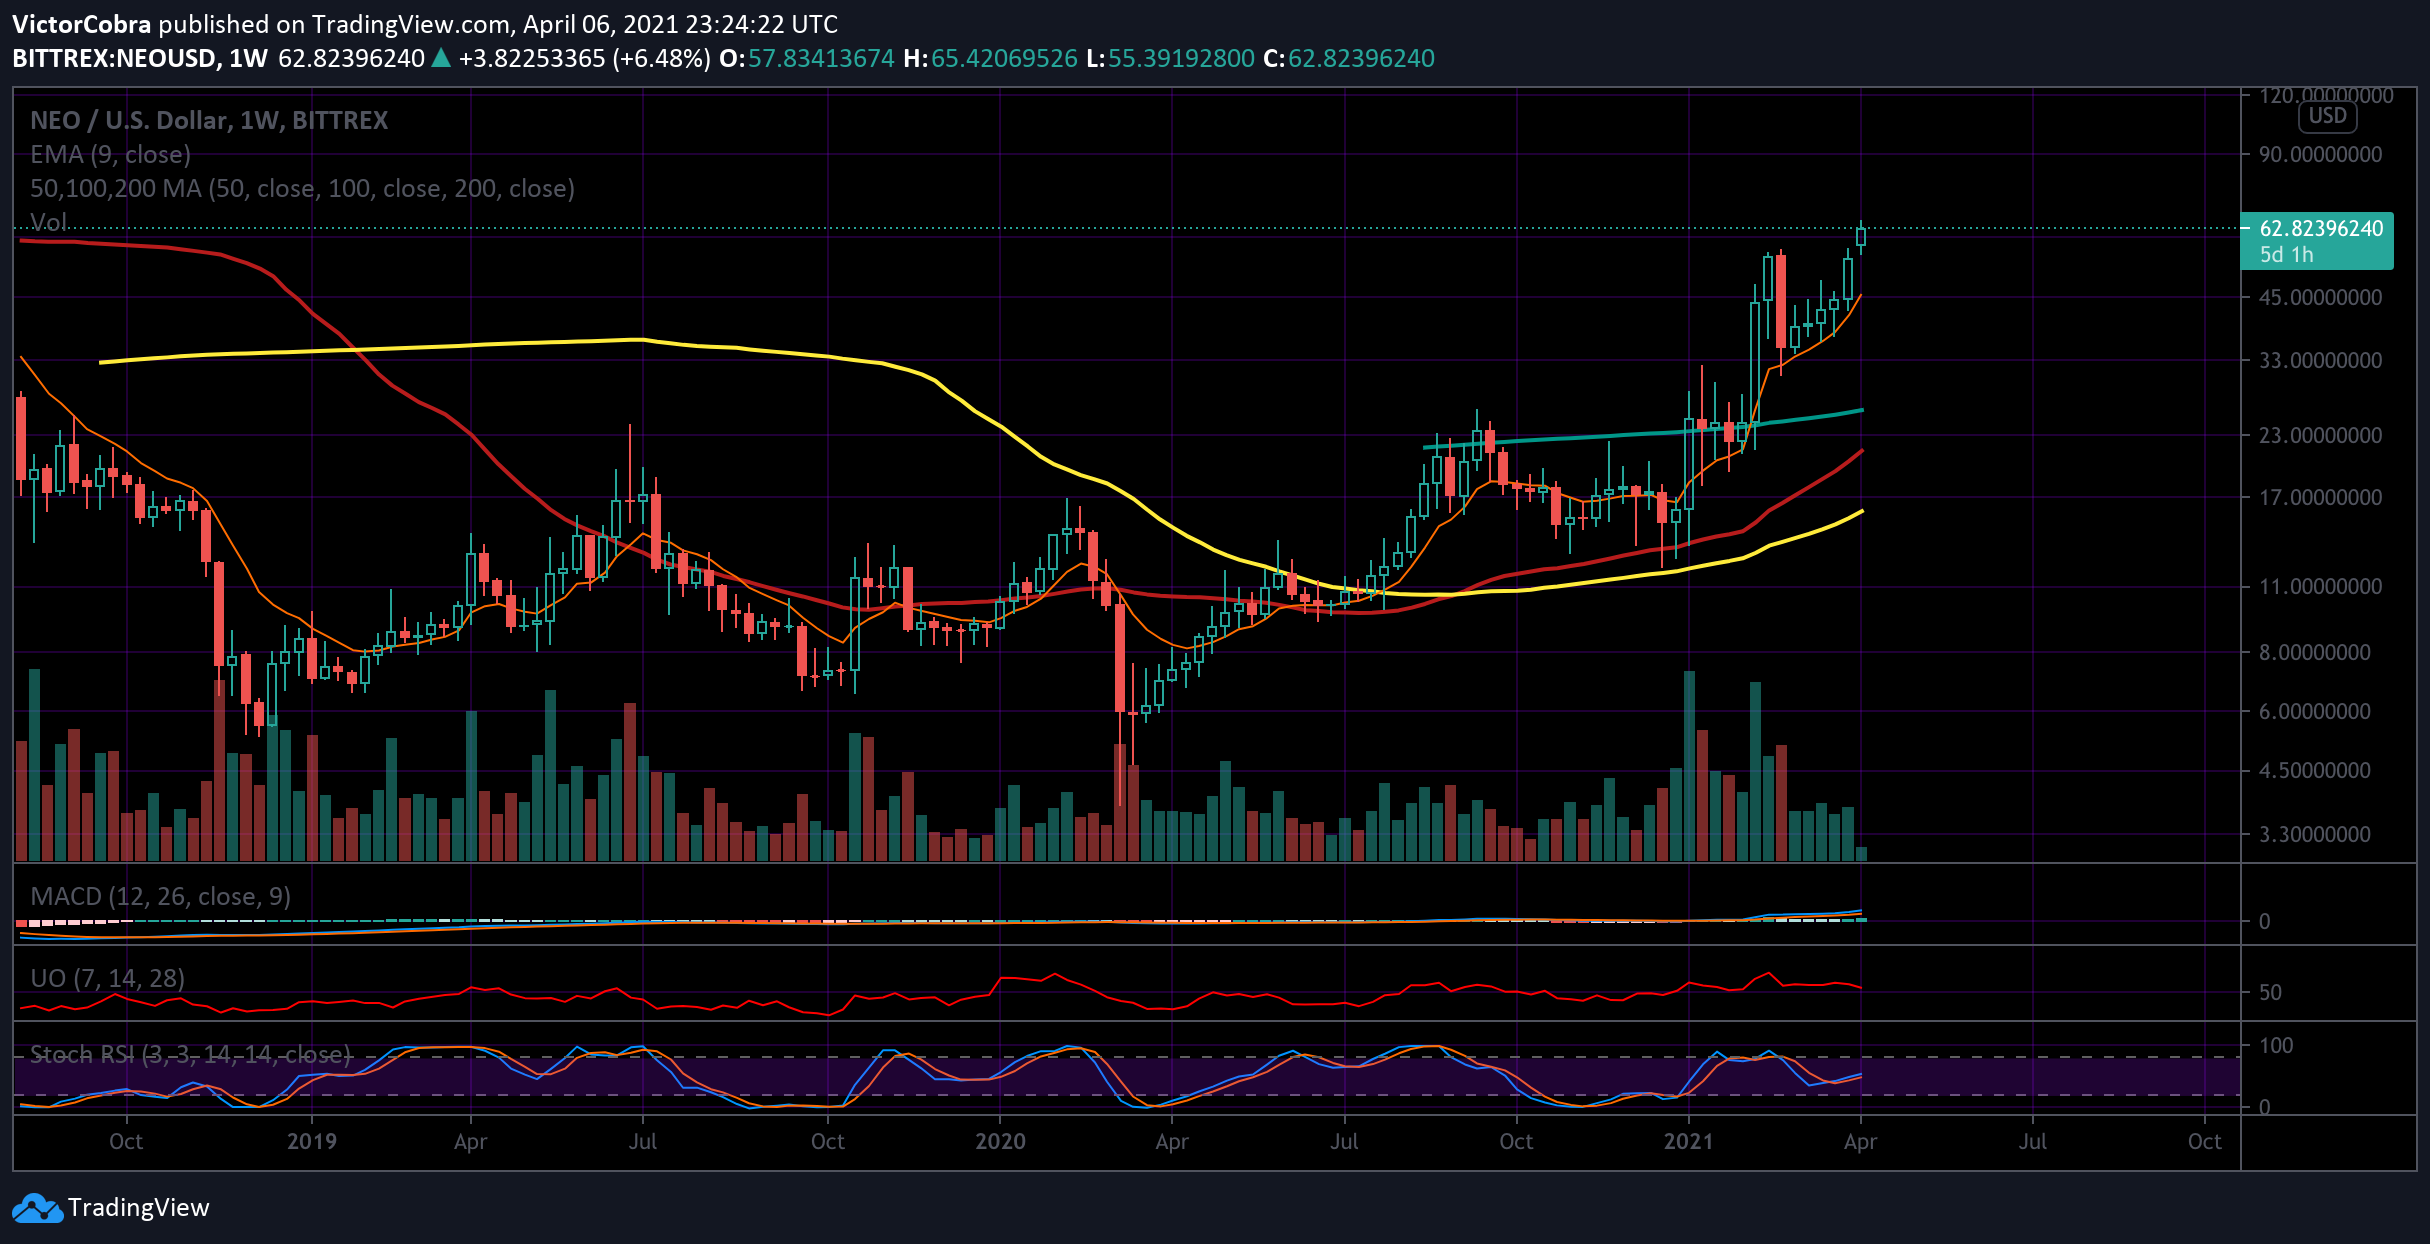Image resolution: width=2430 pixels, height=1244 pixels.
Task: Click the Vol indicator label
Action: 48,221
